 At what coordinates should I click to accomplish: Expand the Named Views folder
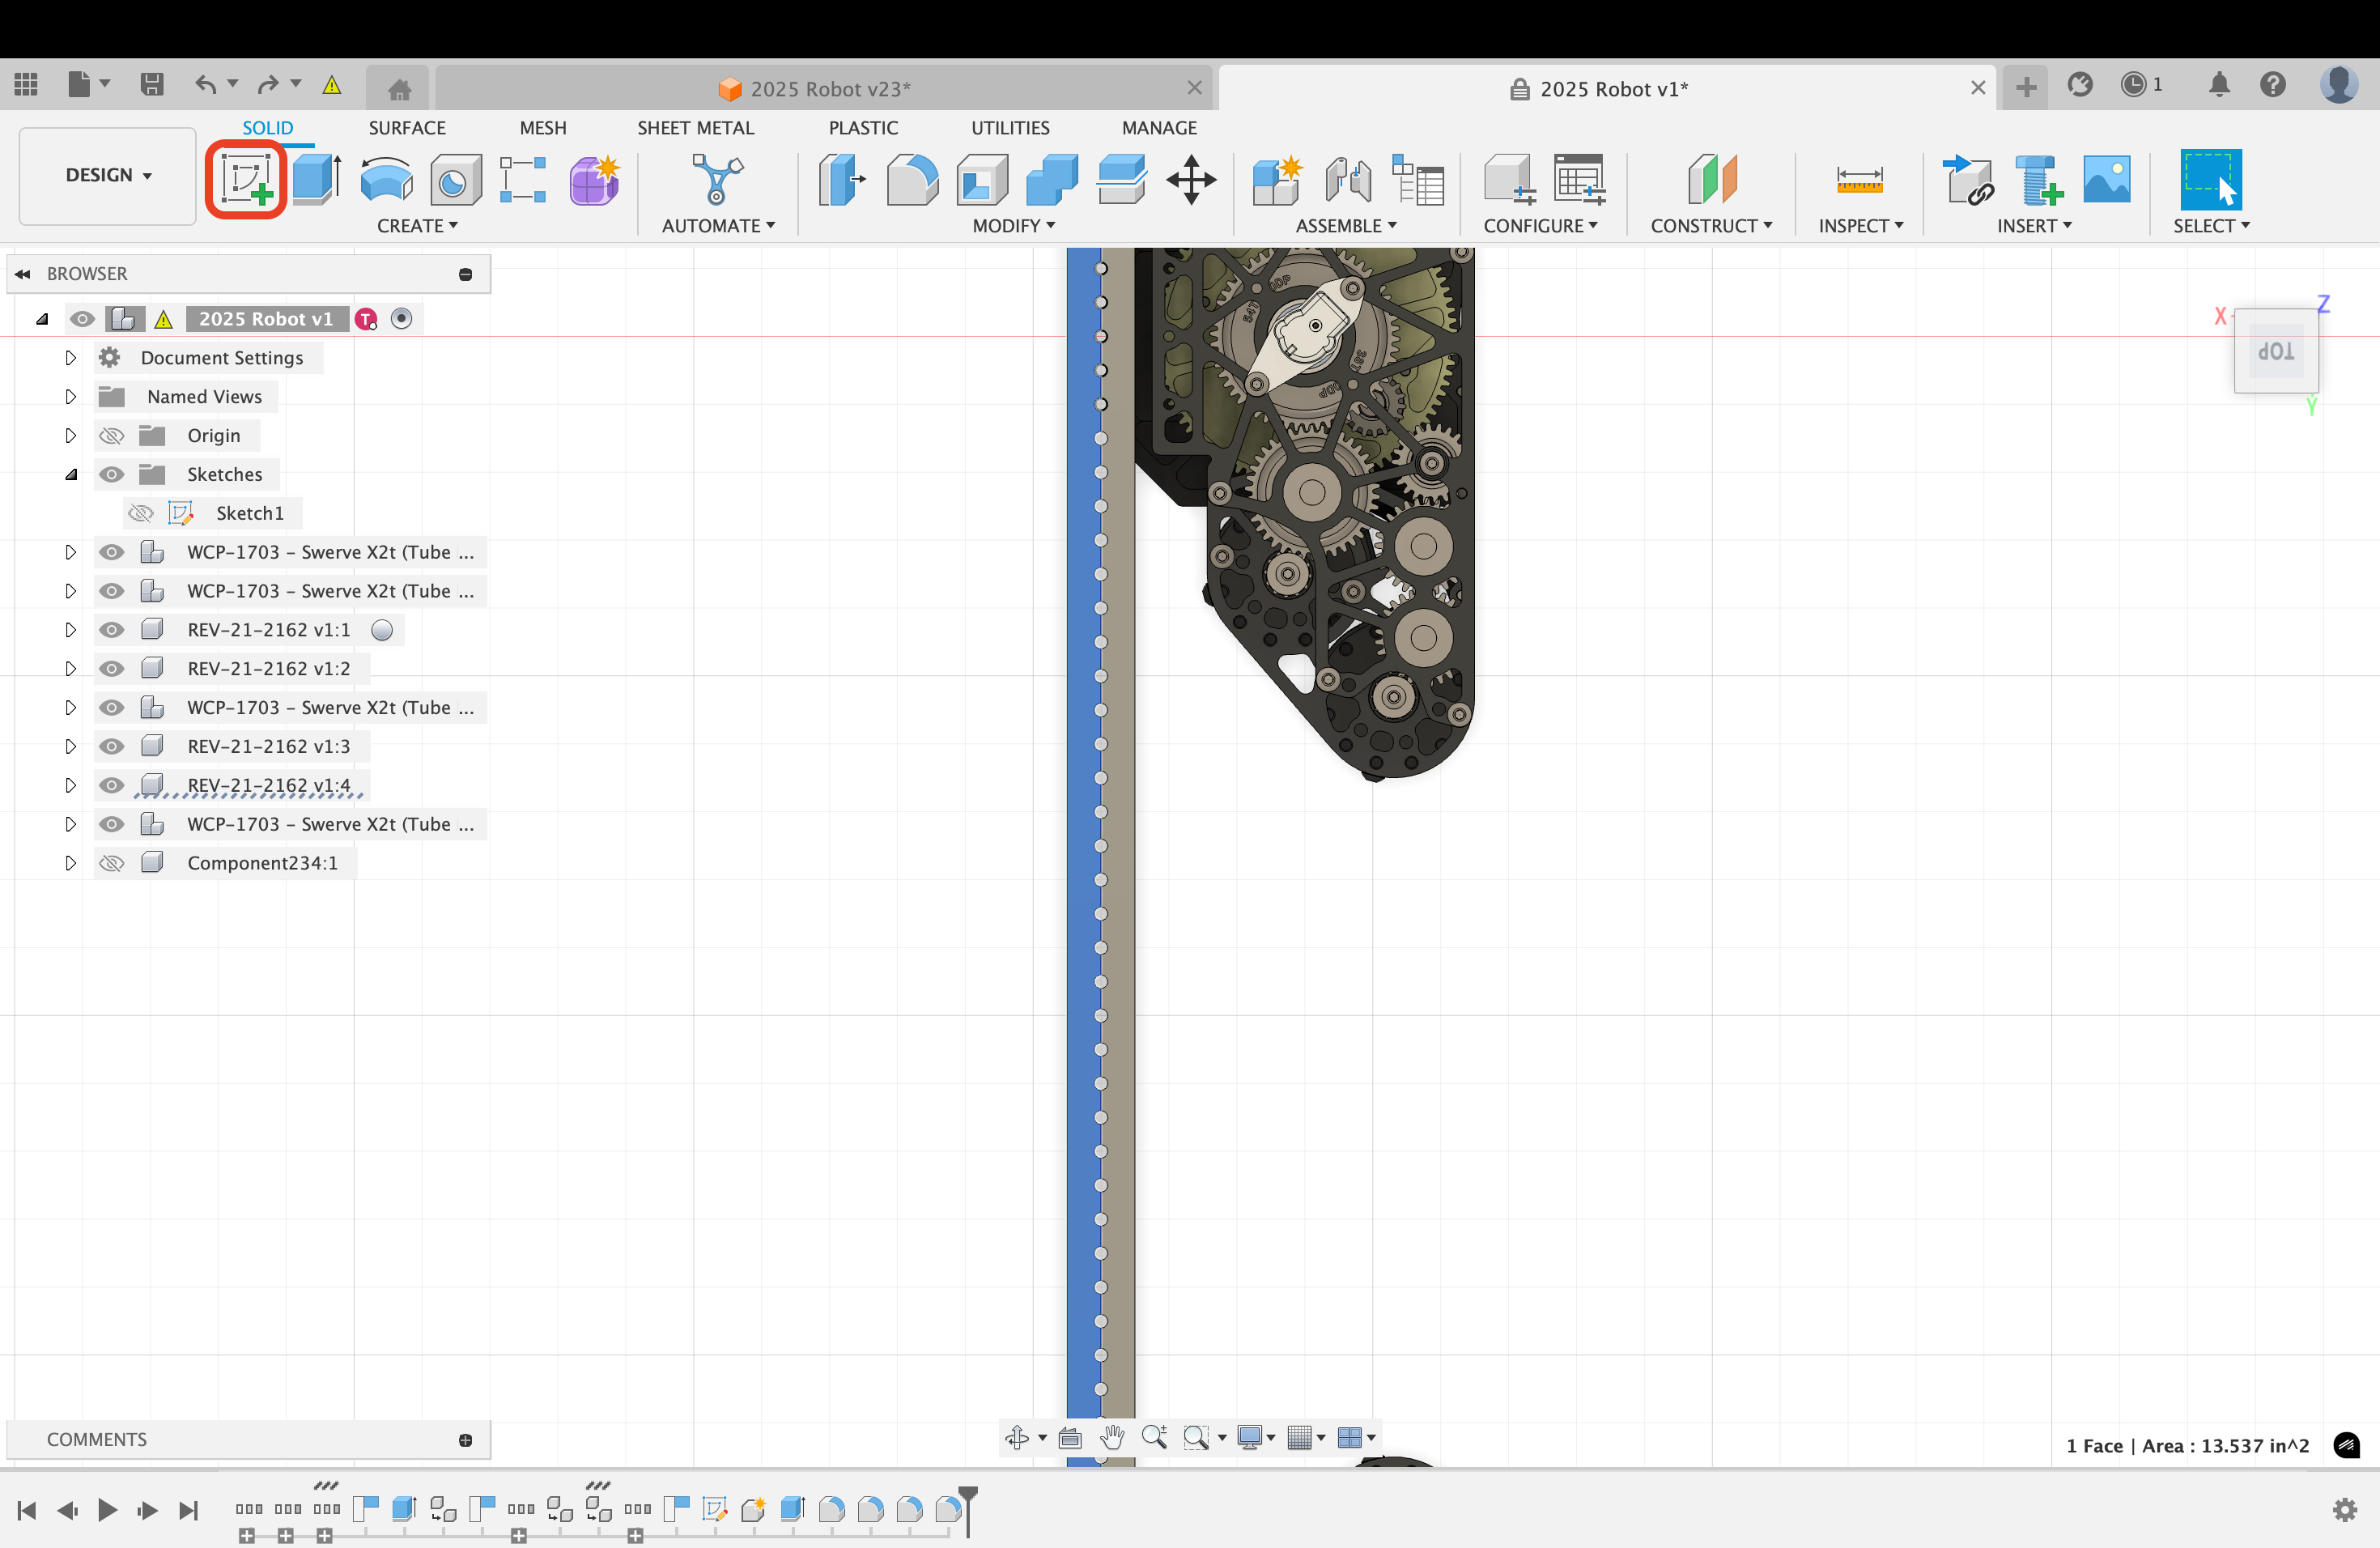(70, 396)
